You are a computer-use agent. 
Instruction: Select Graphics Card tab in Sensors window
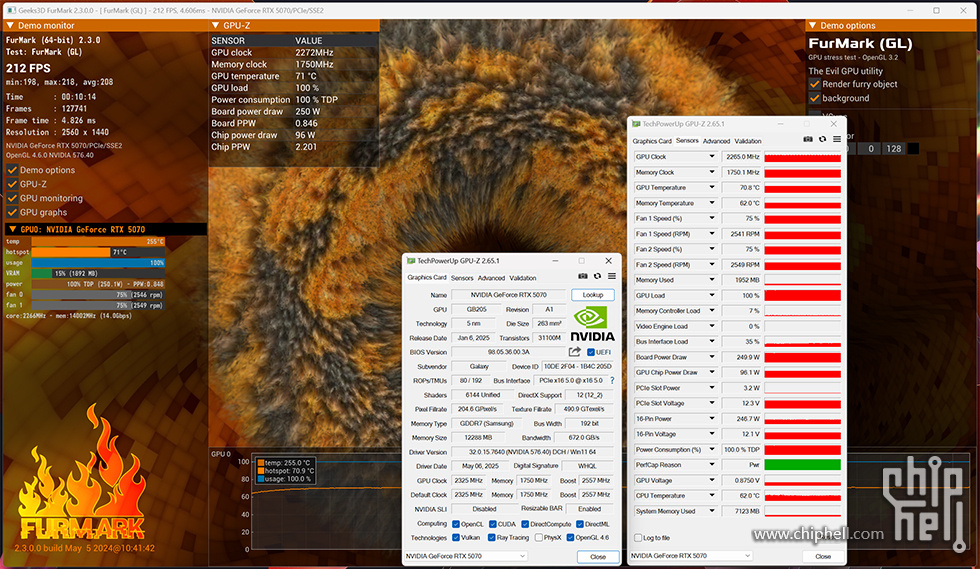(652, 141)
